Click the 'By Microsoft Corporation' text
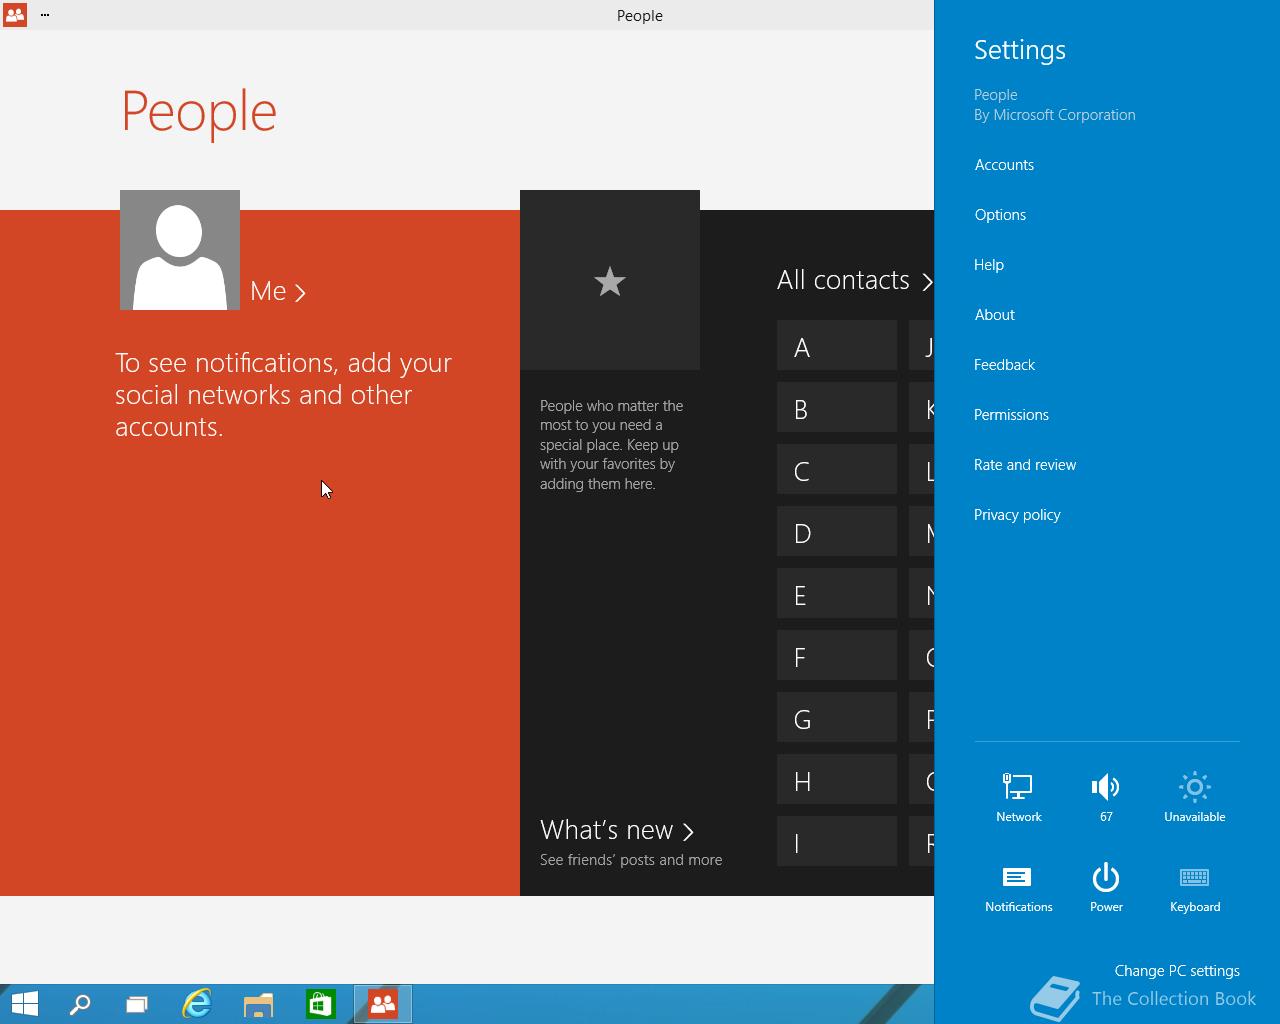 pyautogui.click(x=1055, y=115)
